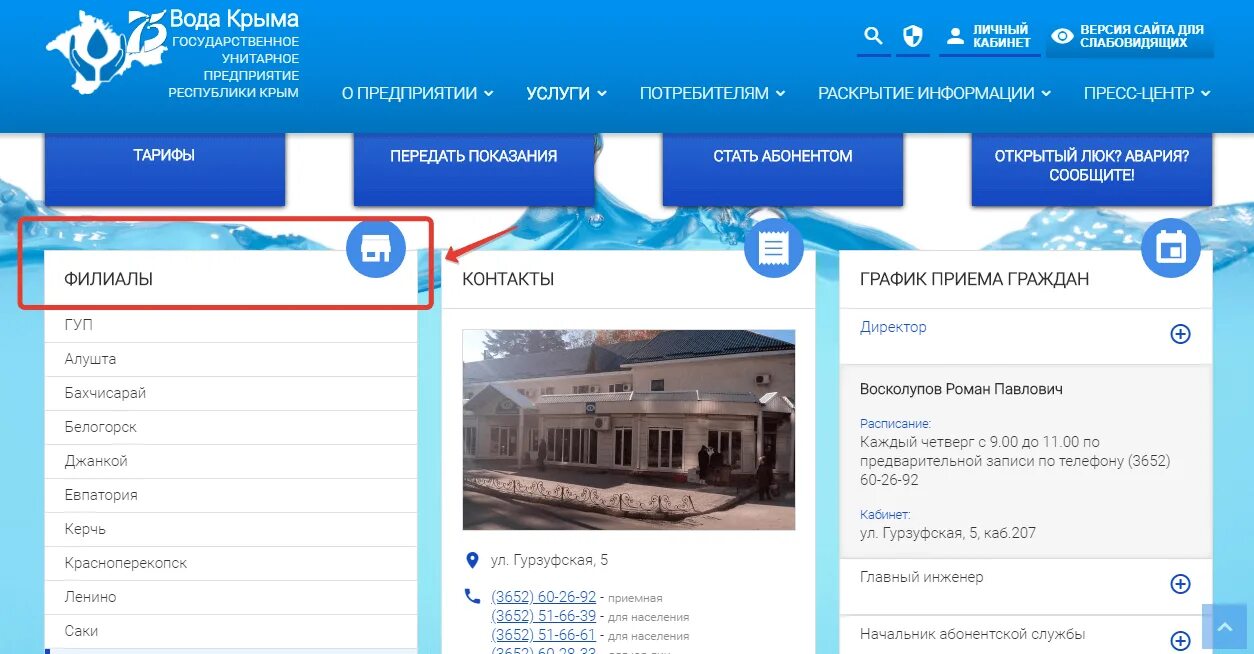Image resolution: width=1254 pixels, height=654 pixels.
Task: Click the scroll-to-top arrow button
Action: coord(1225,627)
